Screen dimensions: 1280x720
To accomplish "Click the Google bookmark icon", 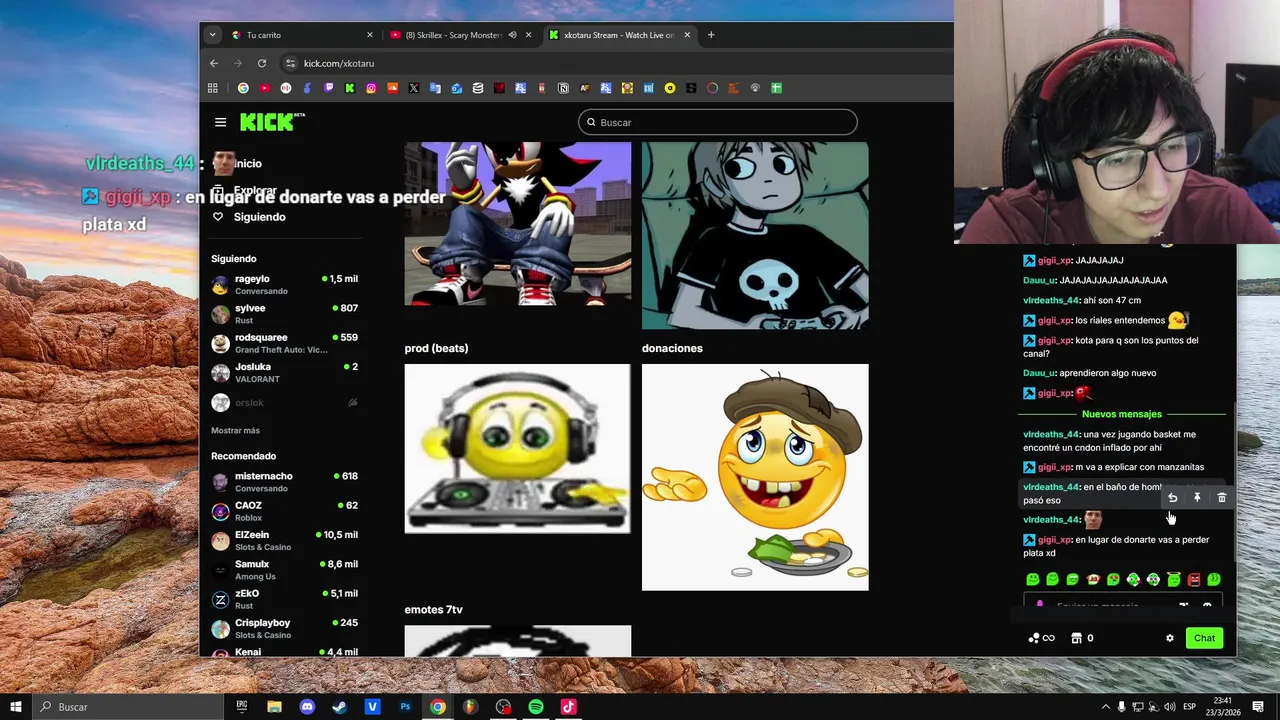I will click(x=243, y=88).
